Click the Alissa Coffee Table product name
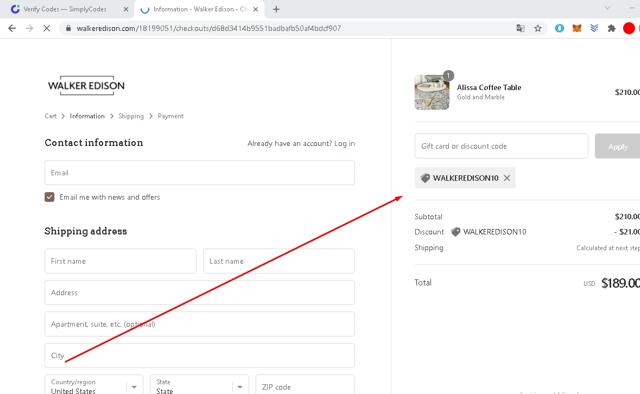Viewport: 640px width, 394px height. point(489,87)
